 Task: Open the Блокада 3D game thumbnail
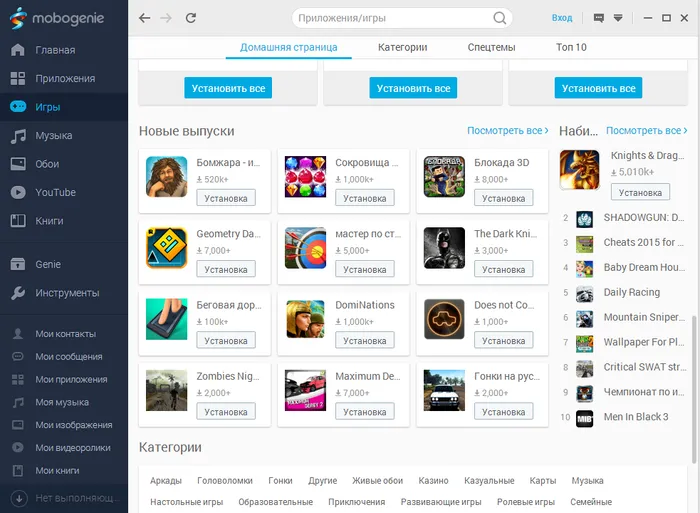444,177
